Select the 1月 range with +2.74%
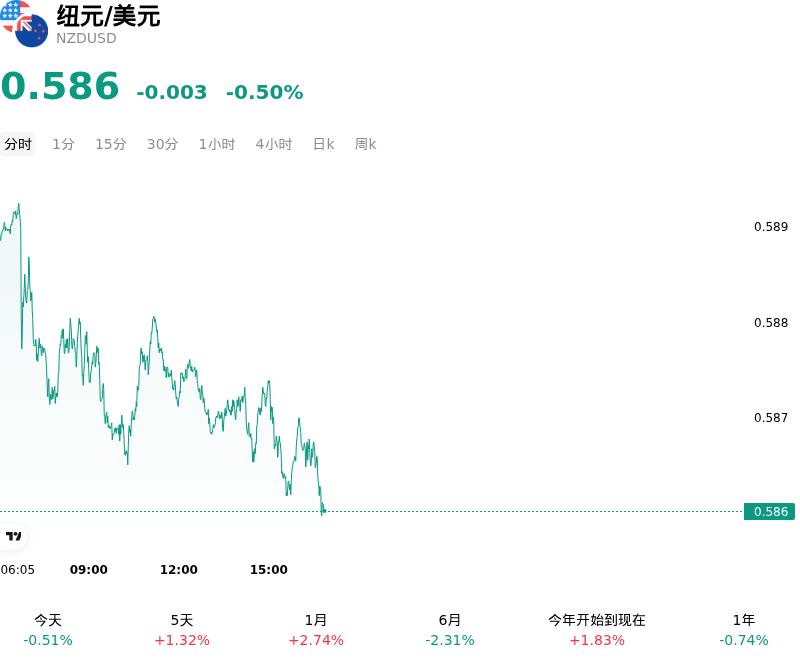 316,630
